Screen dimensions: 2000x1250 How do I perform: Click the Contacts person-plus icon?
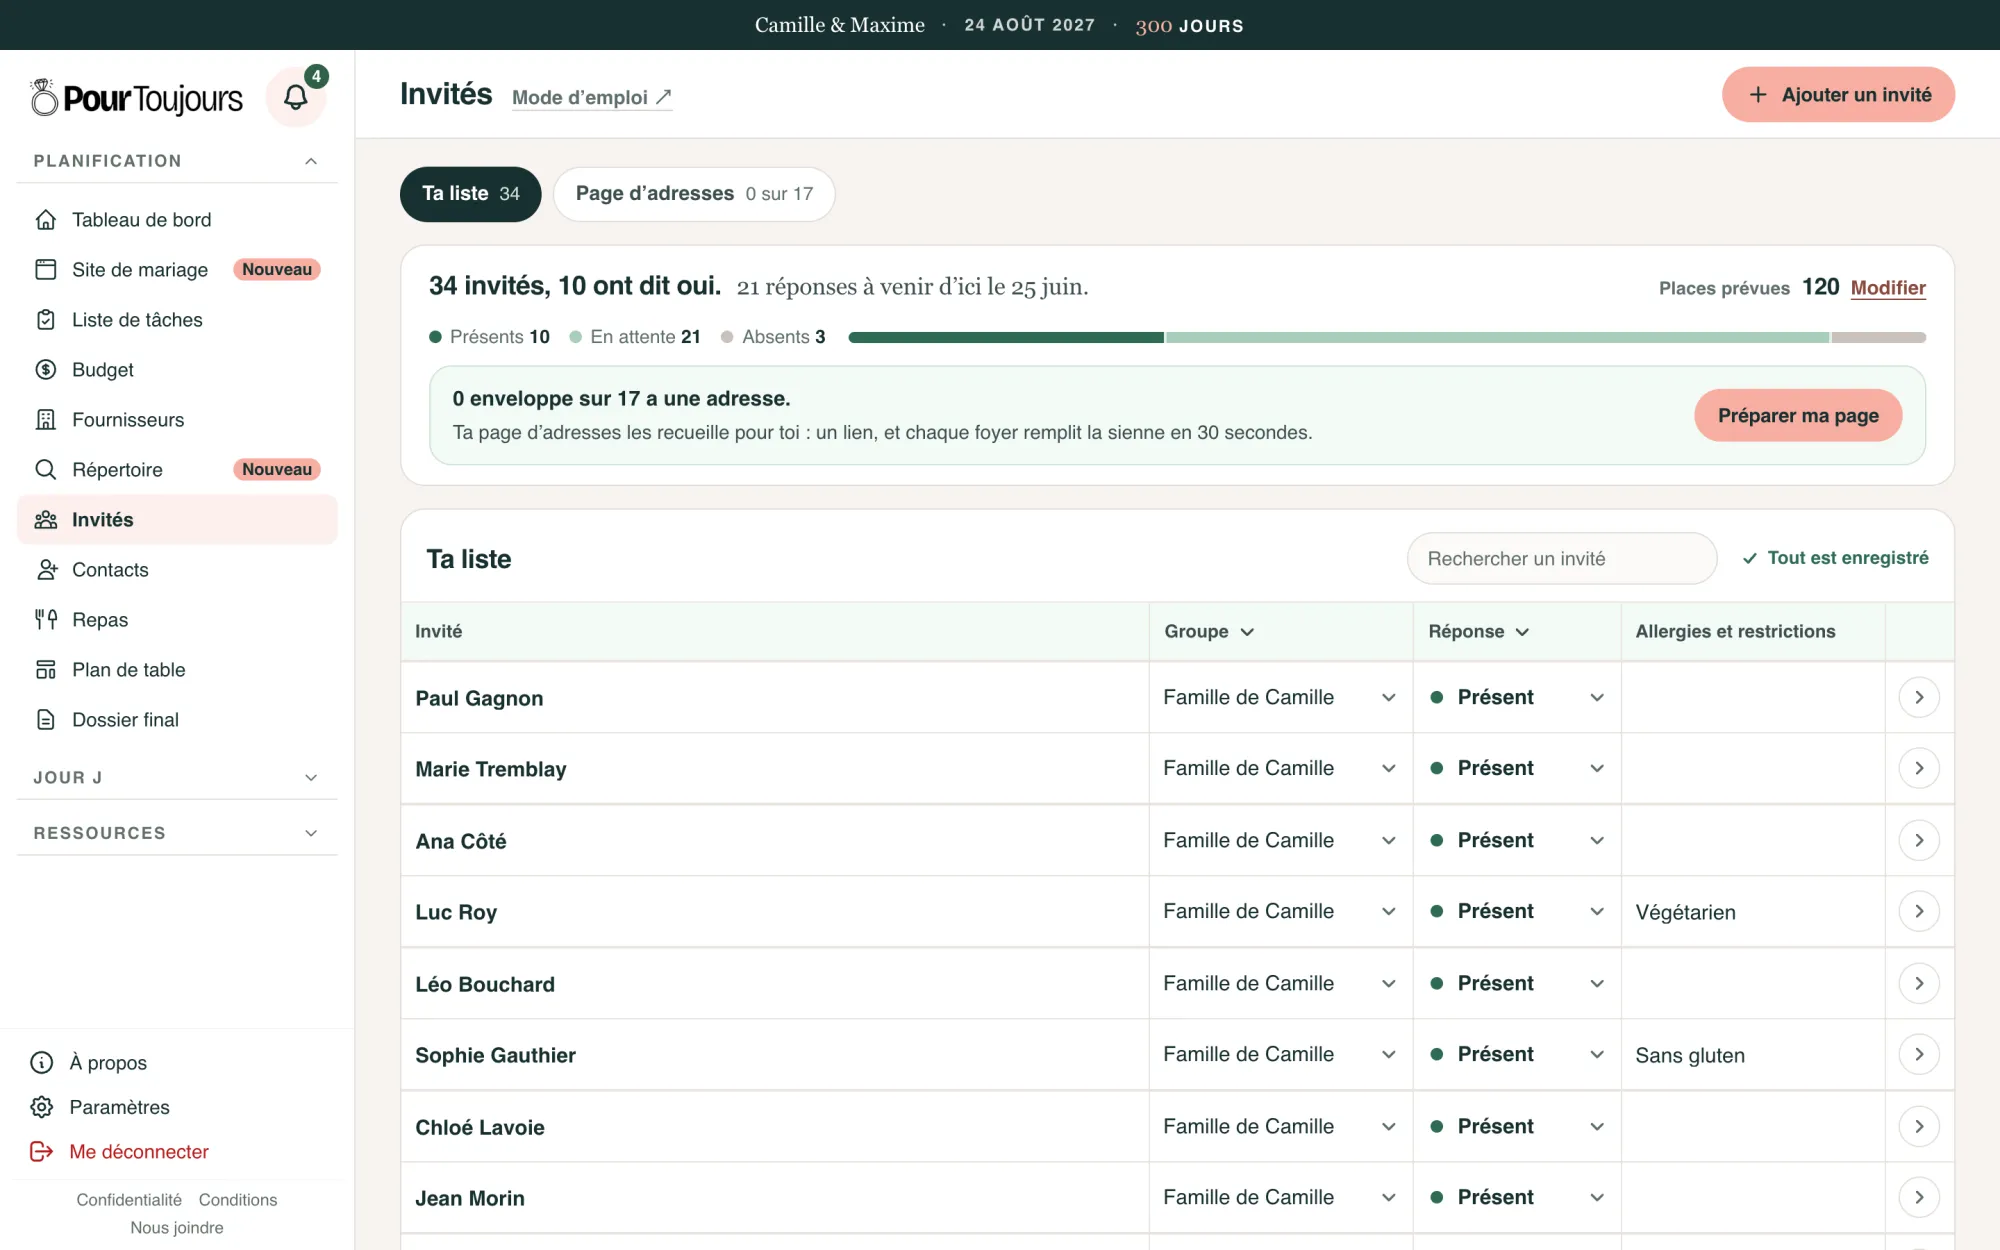pyautogui.click(x=46, y=570)
